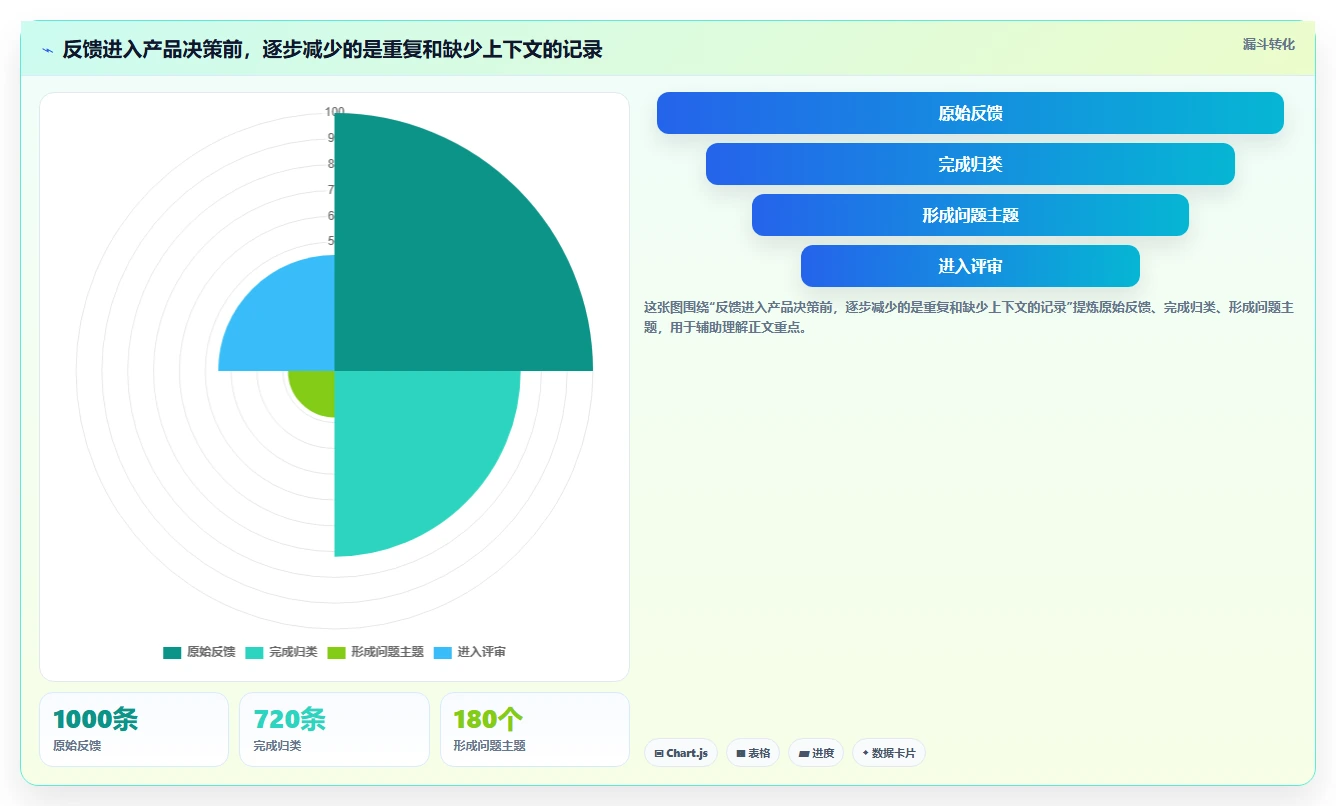
Task: Click the title text 反馈进入产品决策前
Action: (x=155, y=50)
